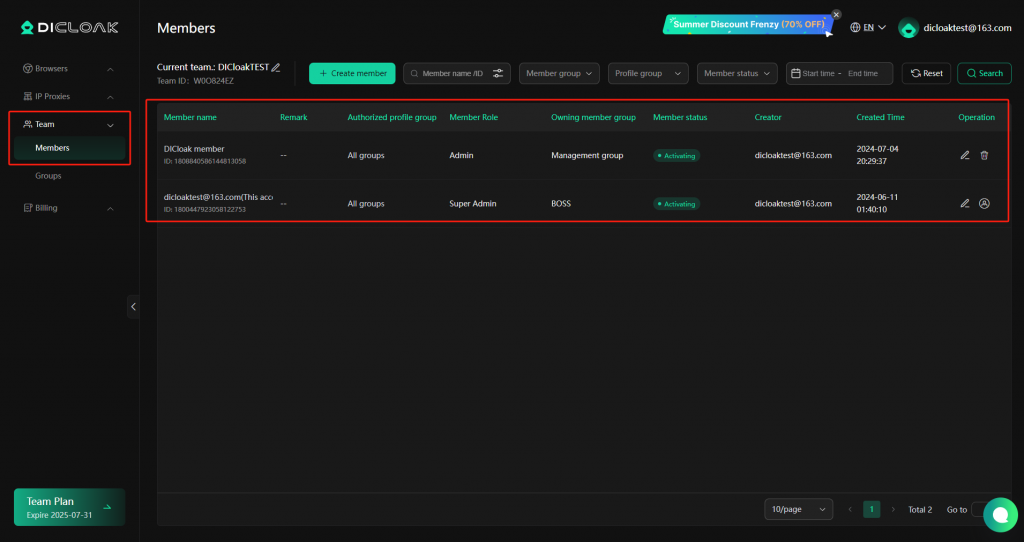Viewport: 1024px width, 542px height.
Task: Change the 10/page page size selector
Action: 797,509
